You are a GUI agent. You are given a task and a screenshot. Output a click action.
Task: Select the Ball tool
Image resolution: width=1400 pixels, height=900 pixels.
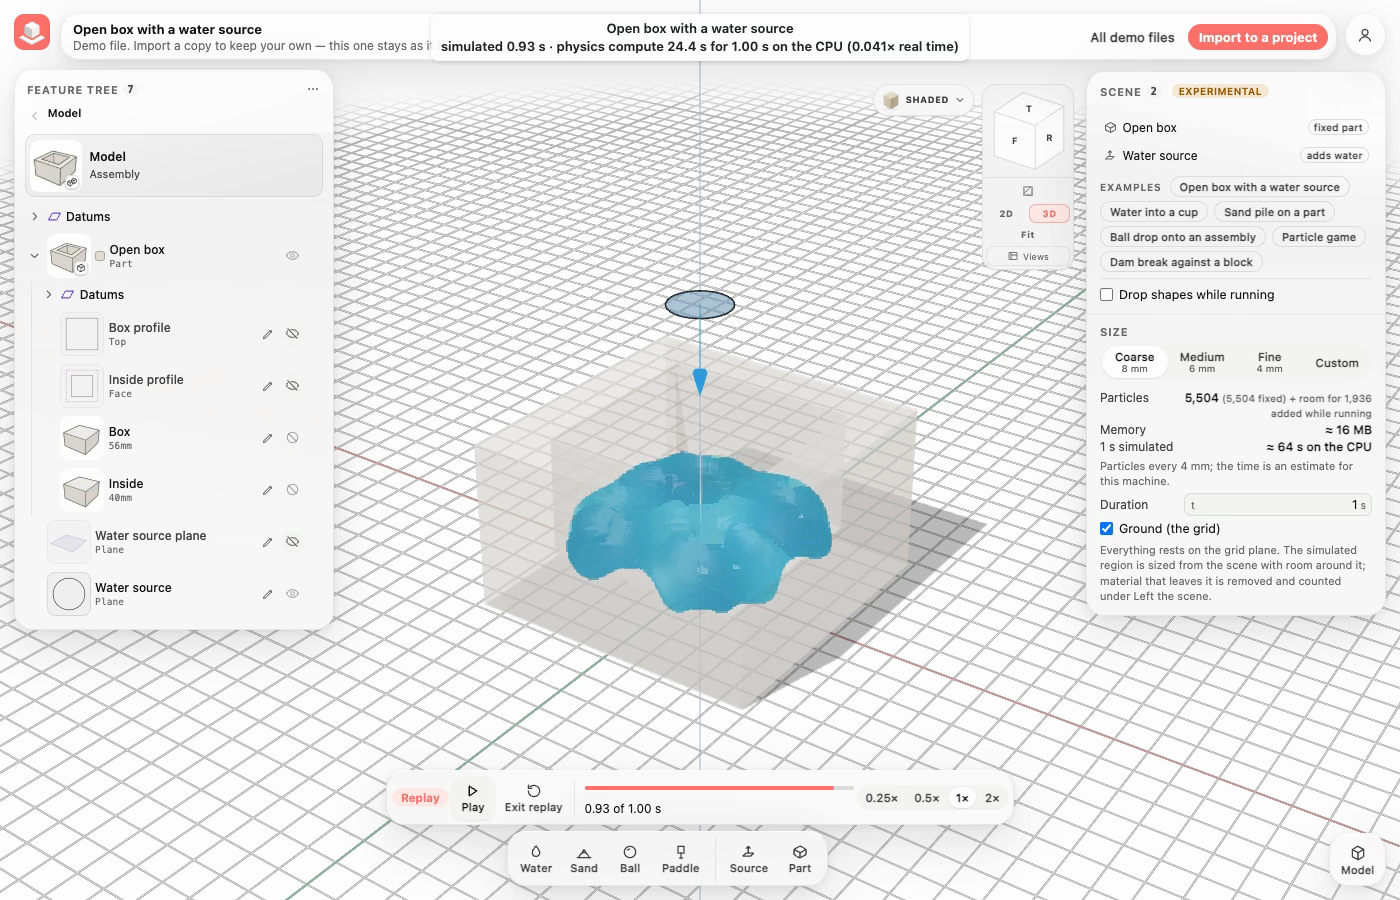point(630,859)
